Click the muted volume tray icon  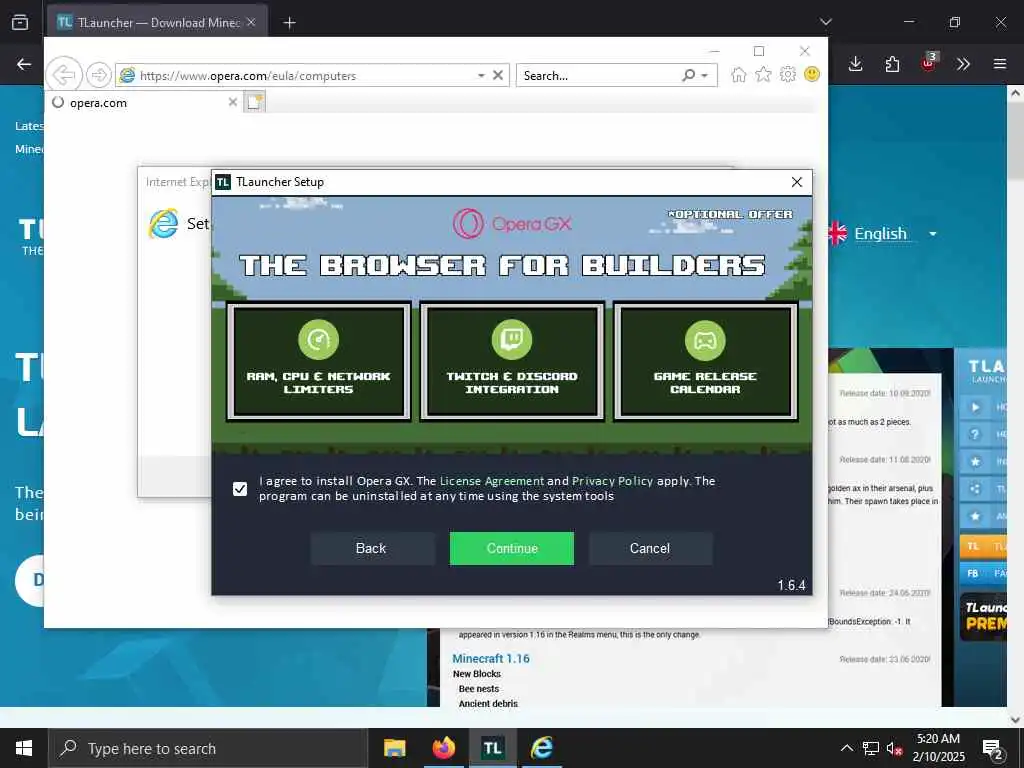894,748
